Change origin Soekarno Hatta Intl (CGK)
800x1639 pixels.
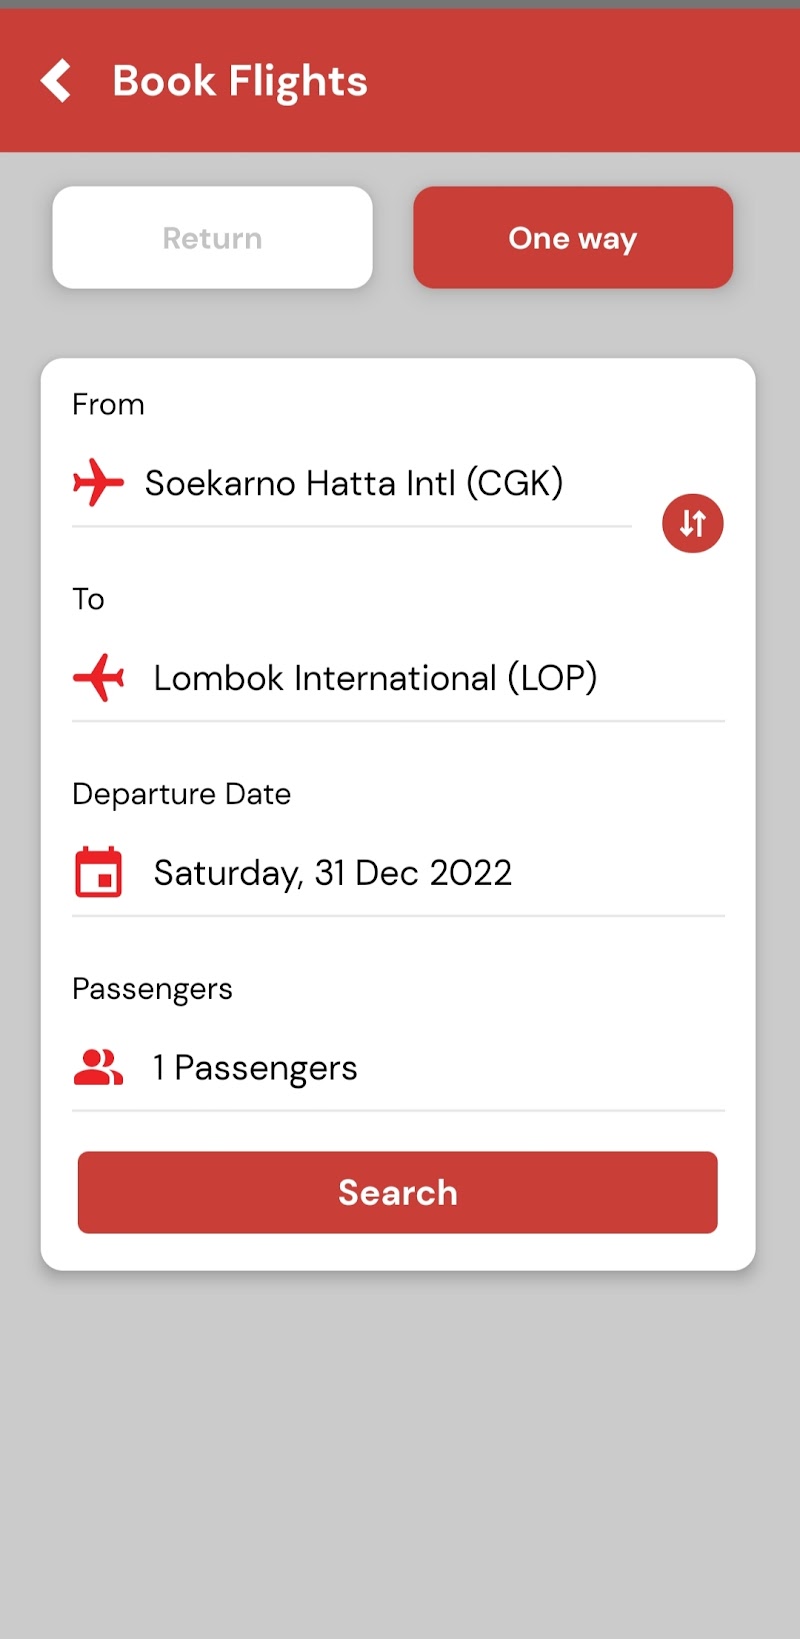(x=354, y=483)
